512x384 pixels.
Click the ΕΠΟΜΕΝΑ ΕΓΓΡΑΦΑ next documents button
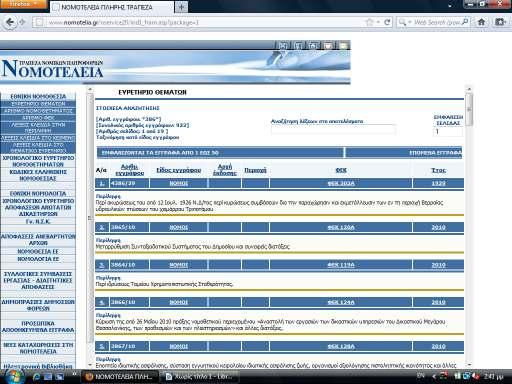(x=435, y=153)
